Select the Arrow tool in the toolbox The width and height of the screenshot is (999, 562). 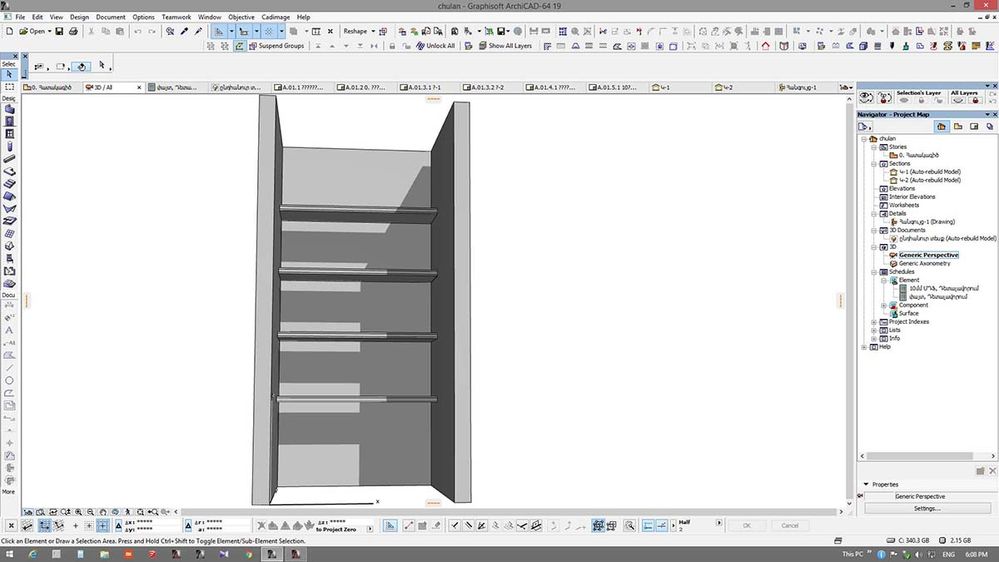9,74
